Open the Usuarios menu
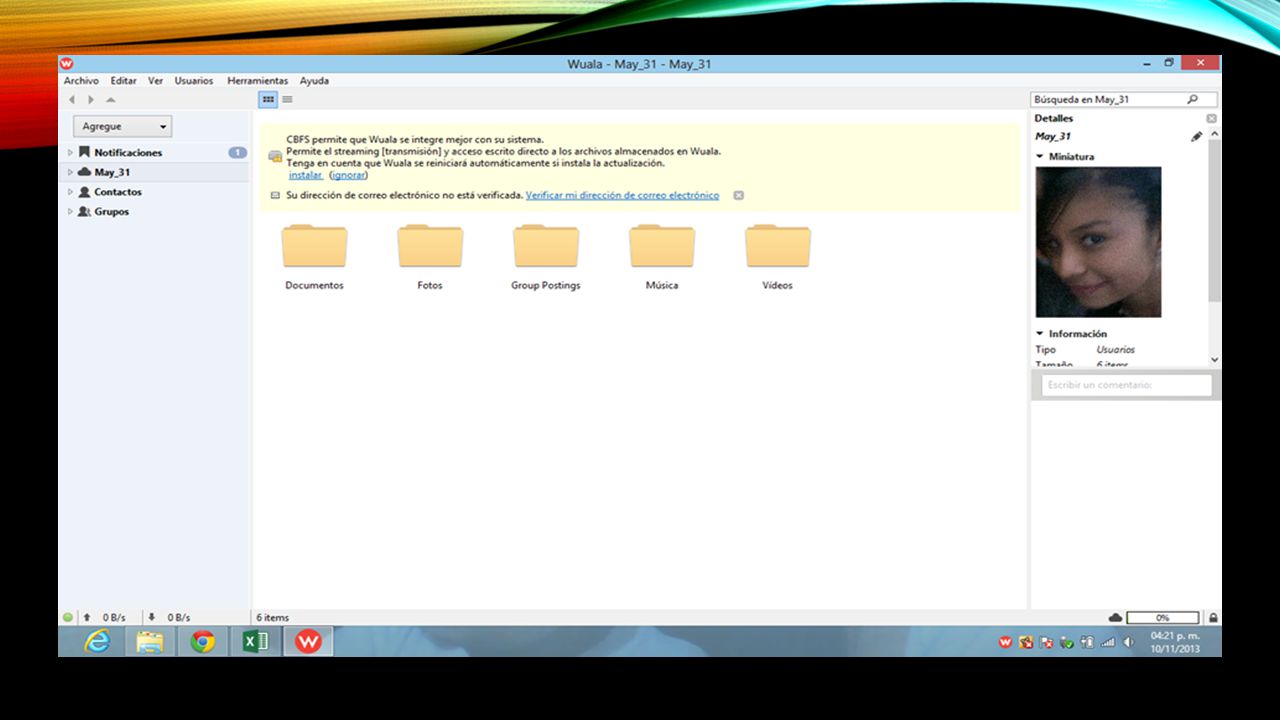This screenshot has width=1280, height=720. (194, 81)
